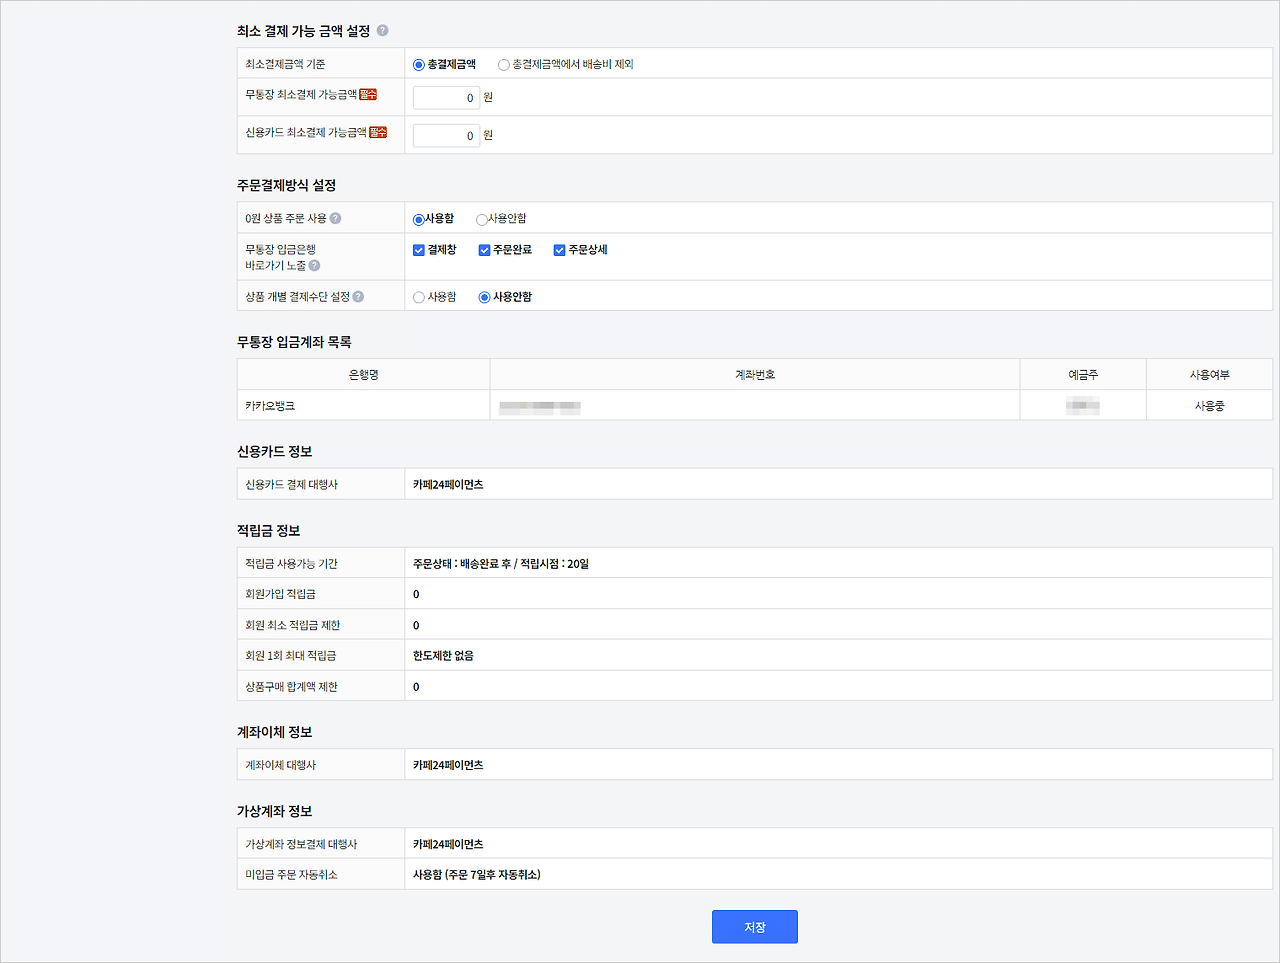Select 사용안함 for 0원 상품 주문 사용
The height and width of the screenshot is (963, 1280).
[481, 219]
